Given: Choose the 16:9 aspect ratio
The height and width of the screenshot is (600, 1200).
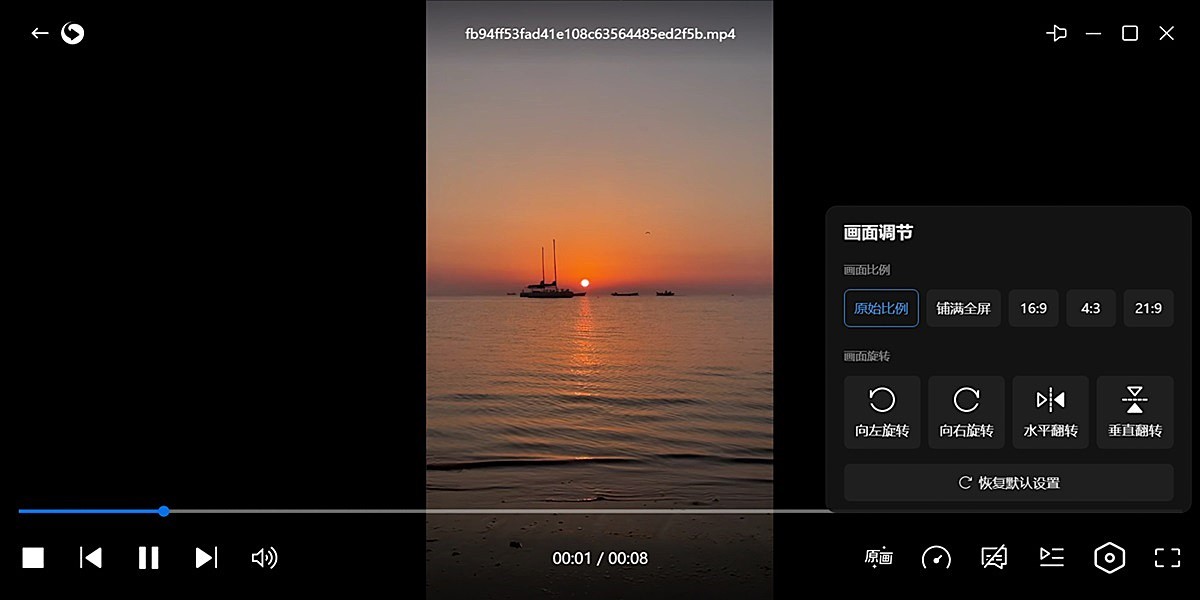Looking at the screenshot, I should click(x=1033, y=308).
